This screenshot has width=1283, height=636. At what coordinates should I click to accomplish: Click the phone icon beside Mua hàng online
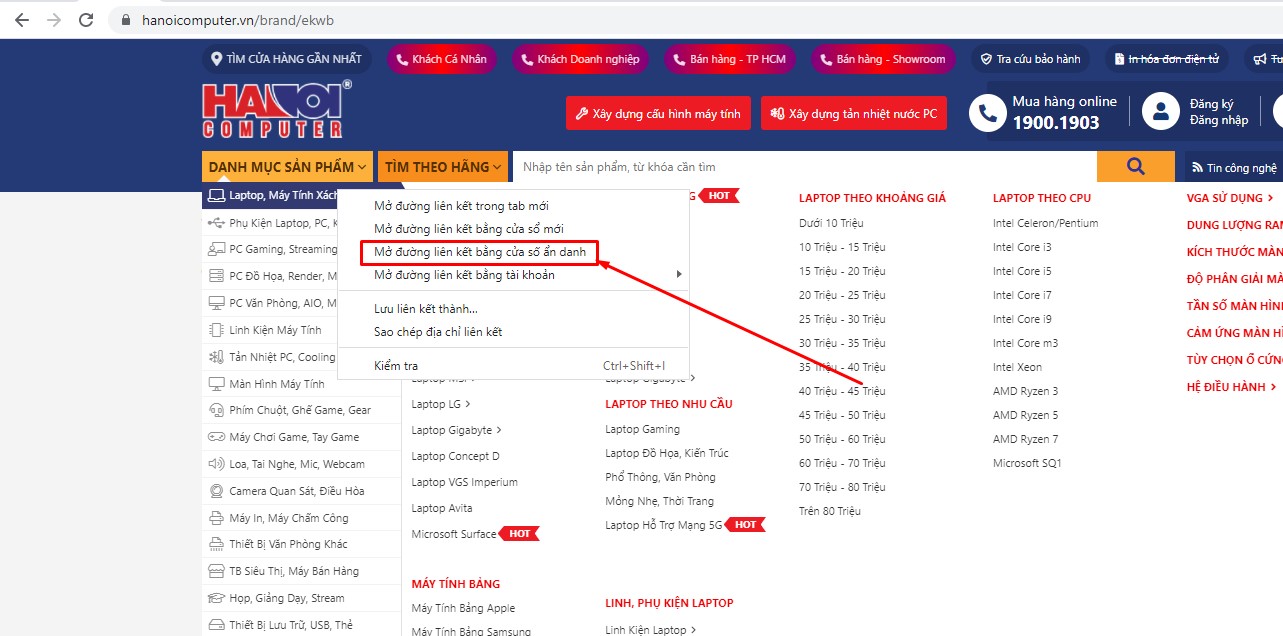coord(987,113)
